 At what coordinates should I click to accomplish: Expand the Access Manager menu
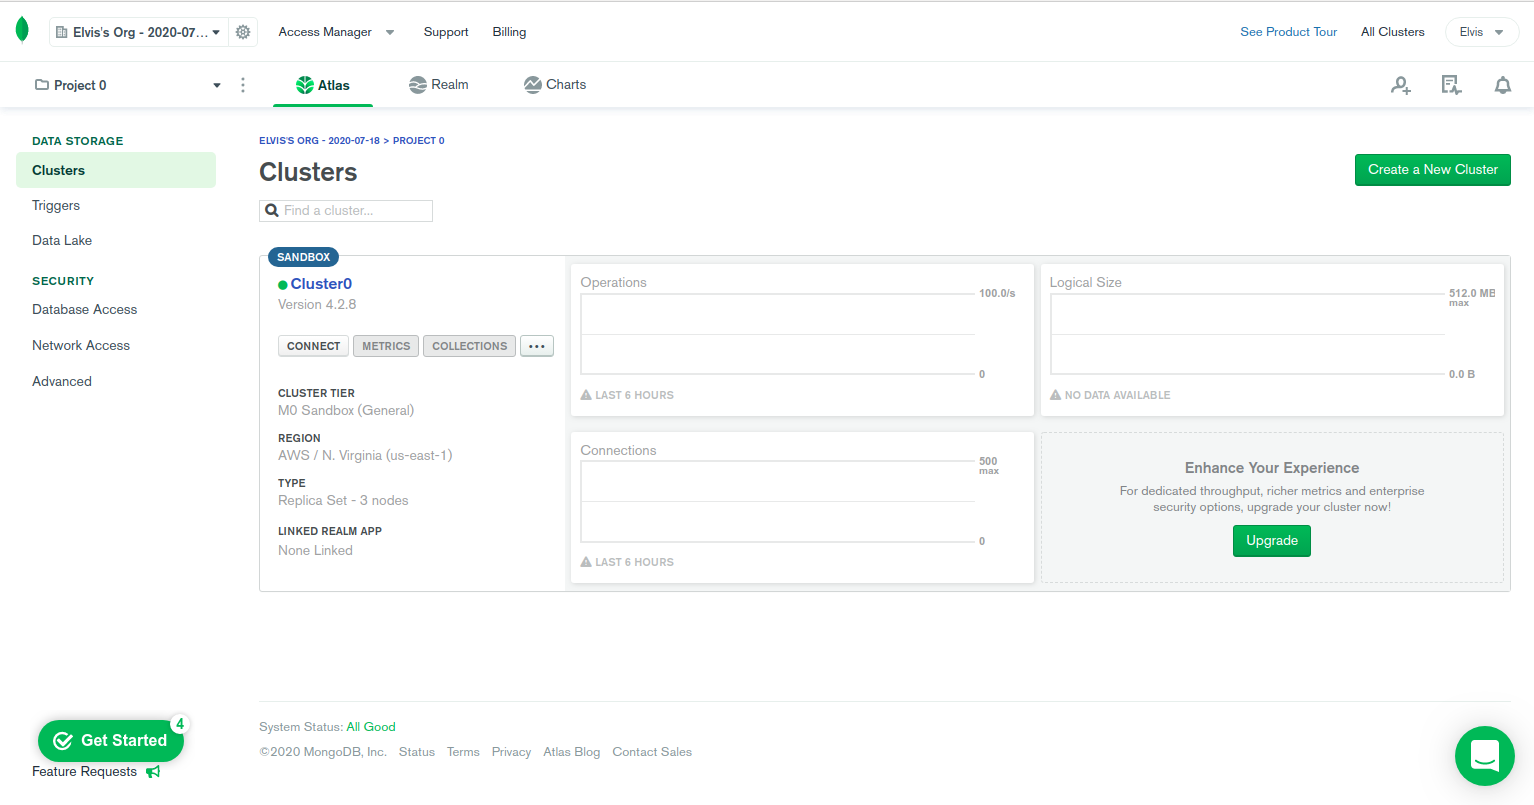(x=336, y=32)
